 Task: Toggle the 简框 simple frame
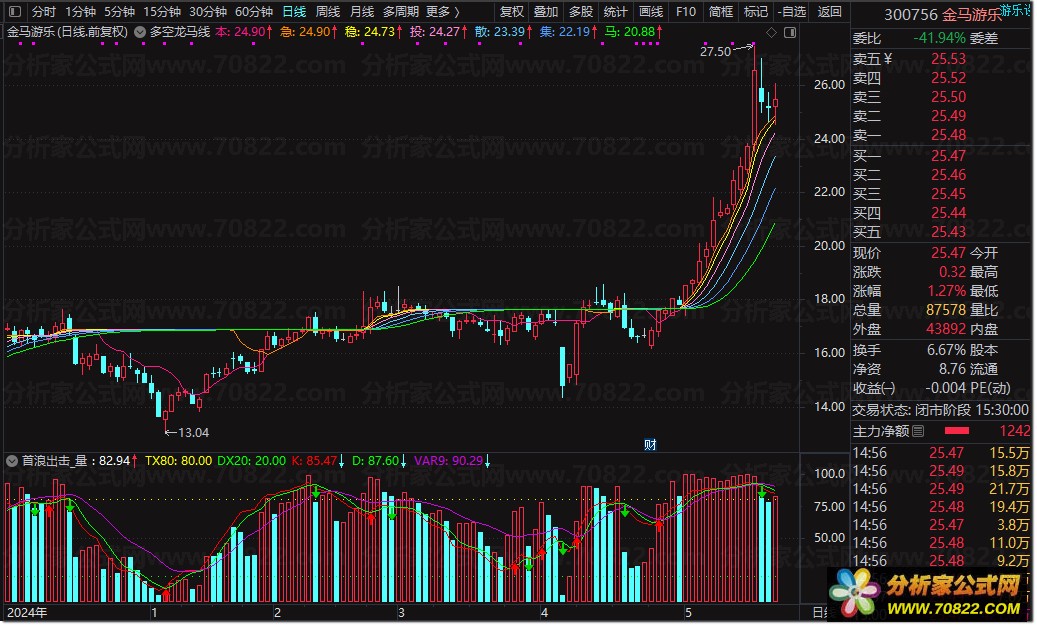click(721, 11)
